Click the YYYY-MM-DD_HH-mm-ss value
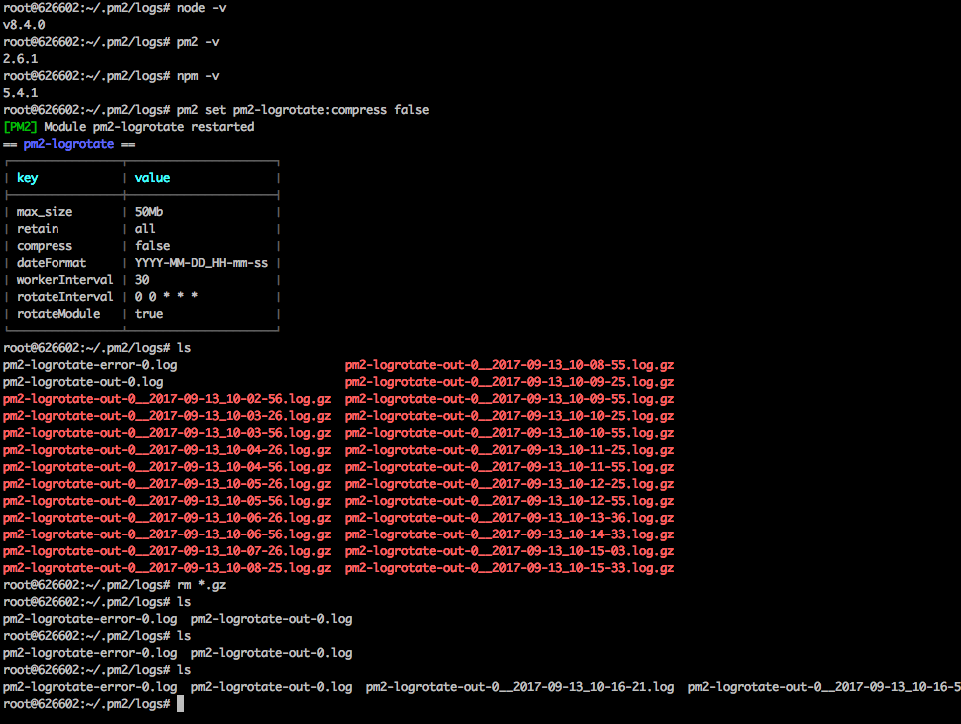961x724 pixels. coord(201,263)
